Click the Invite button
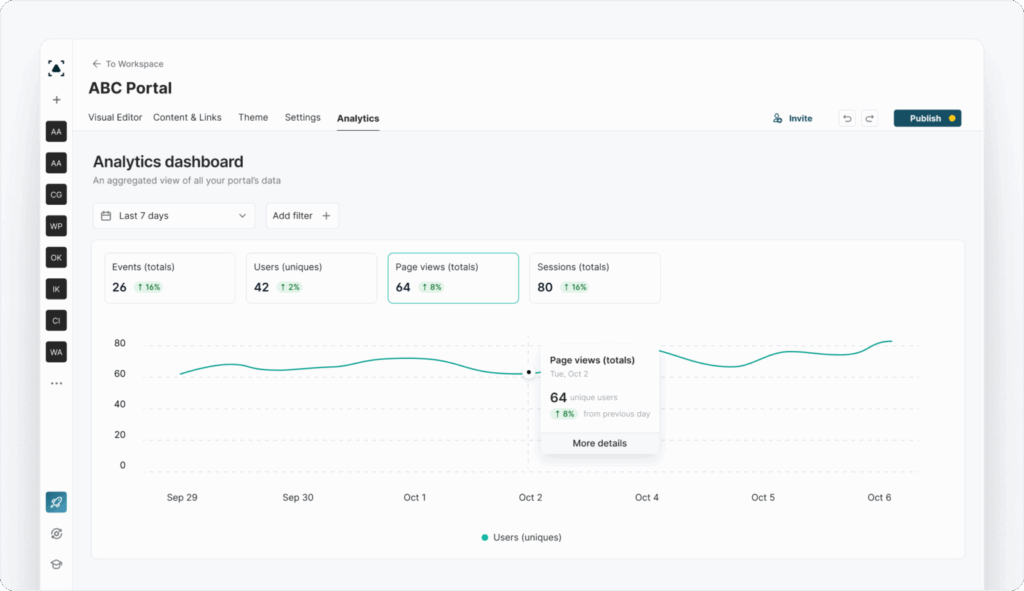The width and height of the screenshot is (1024, 591). coord(792,118)
